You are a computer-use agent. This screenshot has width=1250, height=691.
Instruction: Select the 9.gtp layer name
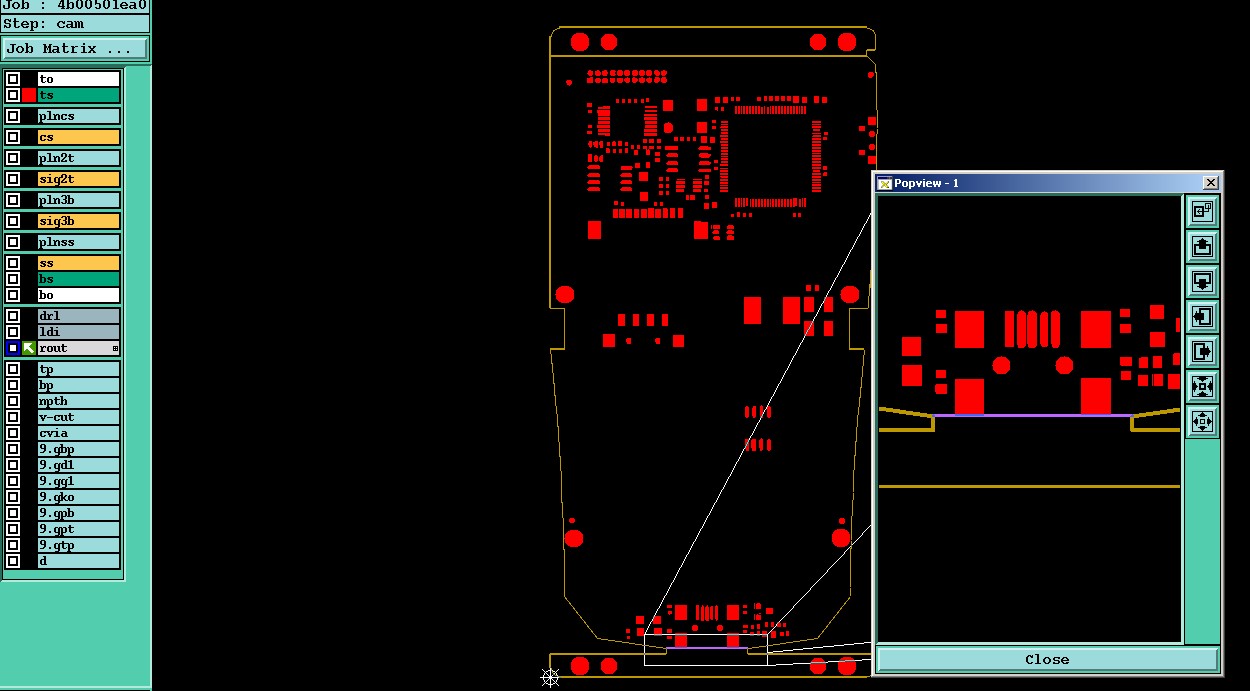point(78,545)
